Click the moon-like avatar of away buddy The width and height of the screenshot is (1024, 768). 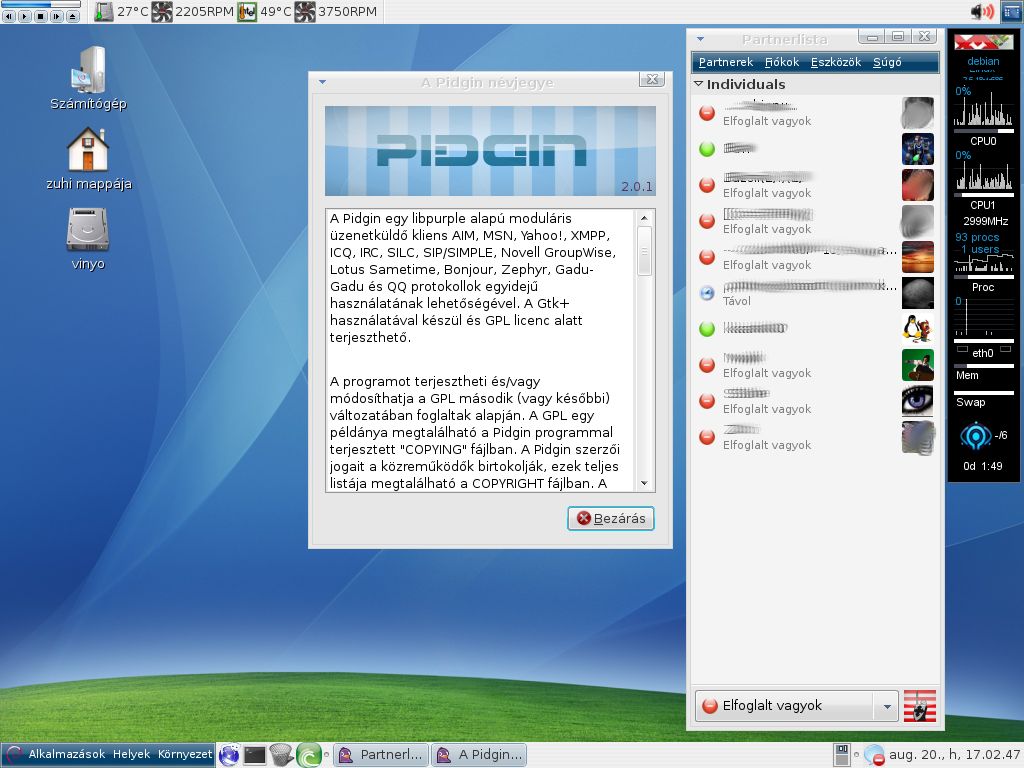tap(918, 293)
